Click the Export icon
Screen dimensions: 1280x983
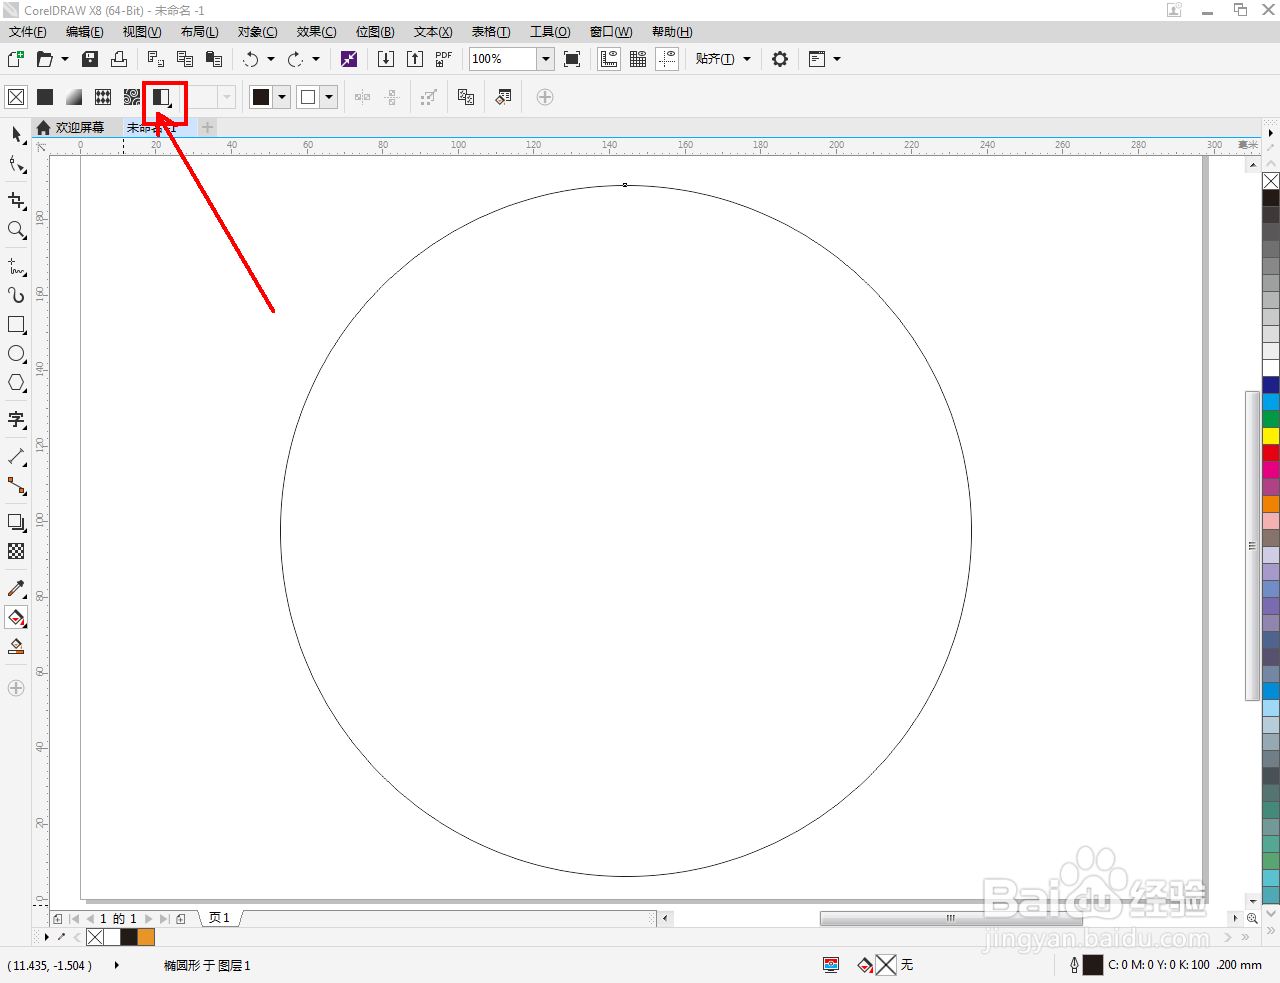point(415,59)
